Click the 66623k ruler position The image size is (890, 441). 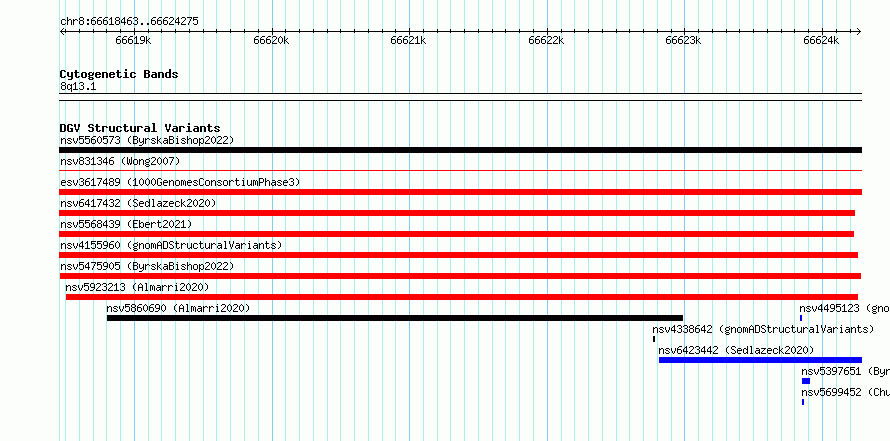point(684,40)
